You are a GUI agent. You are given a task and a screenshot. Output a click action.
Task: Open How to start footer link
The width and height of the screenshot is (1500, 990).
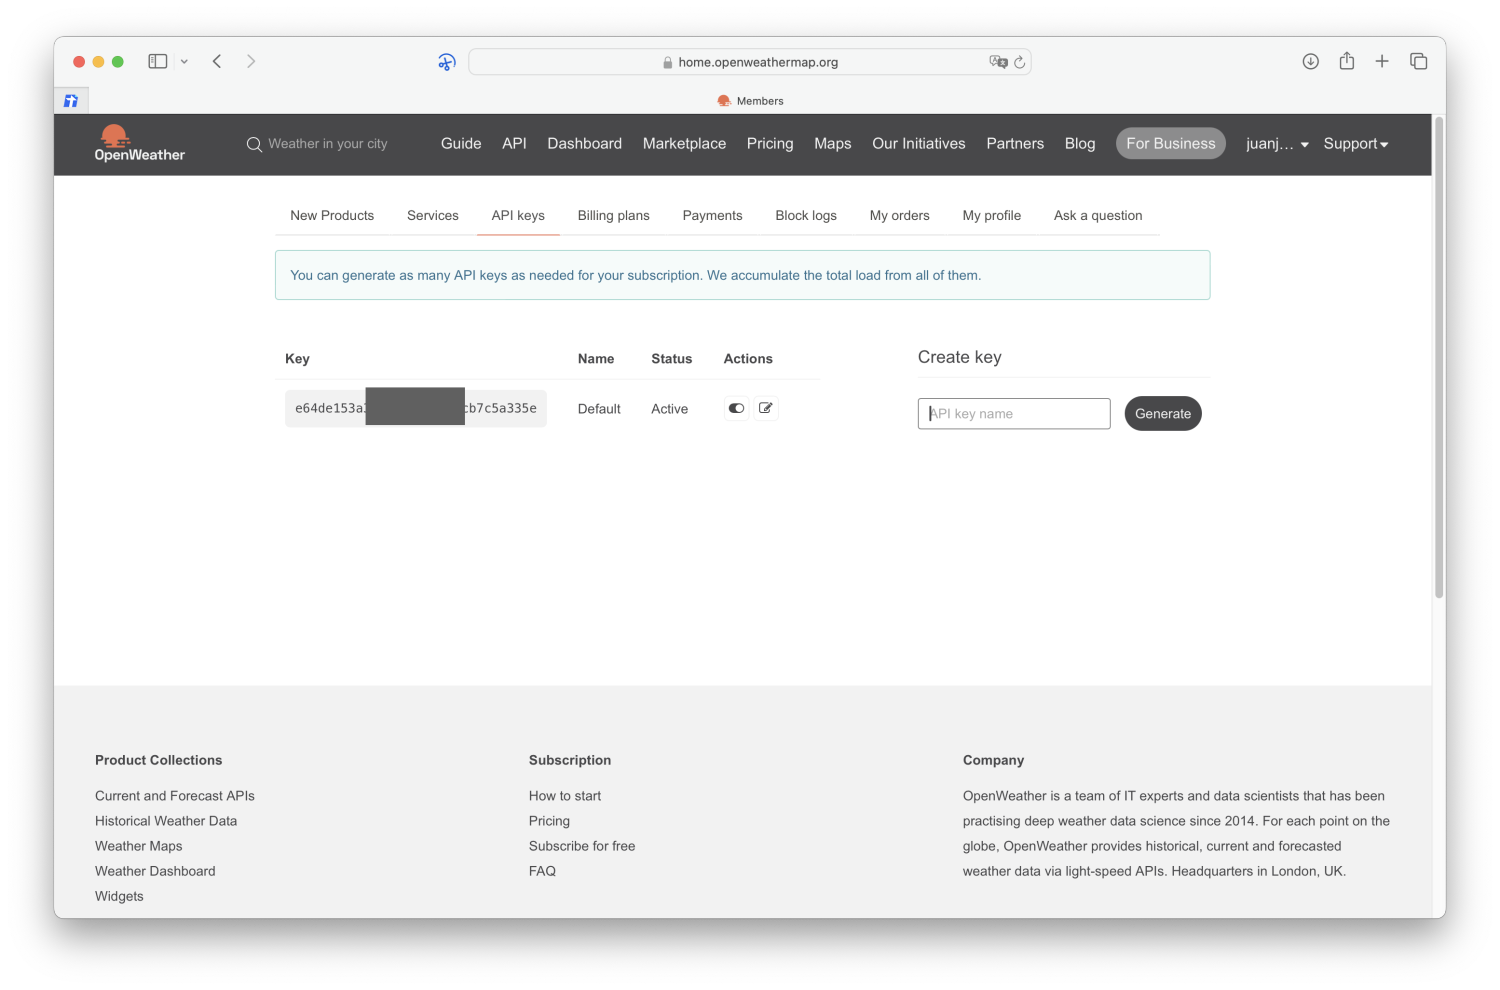(x=565, y=796)
